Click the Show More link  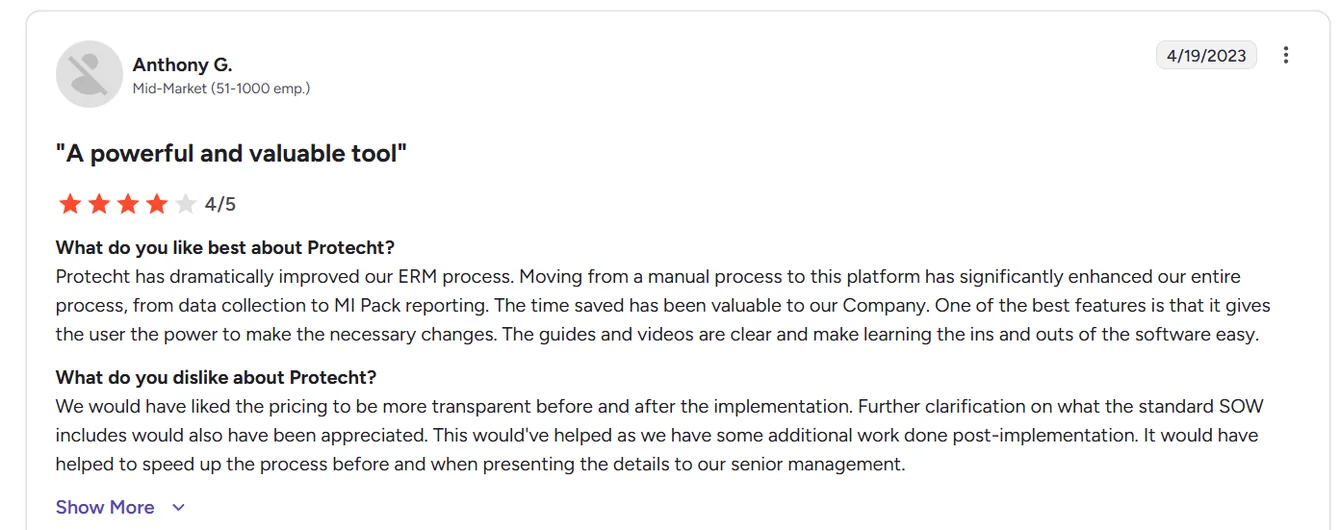coord(105,507)
